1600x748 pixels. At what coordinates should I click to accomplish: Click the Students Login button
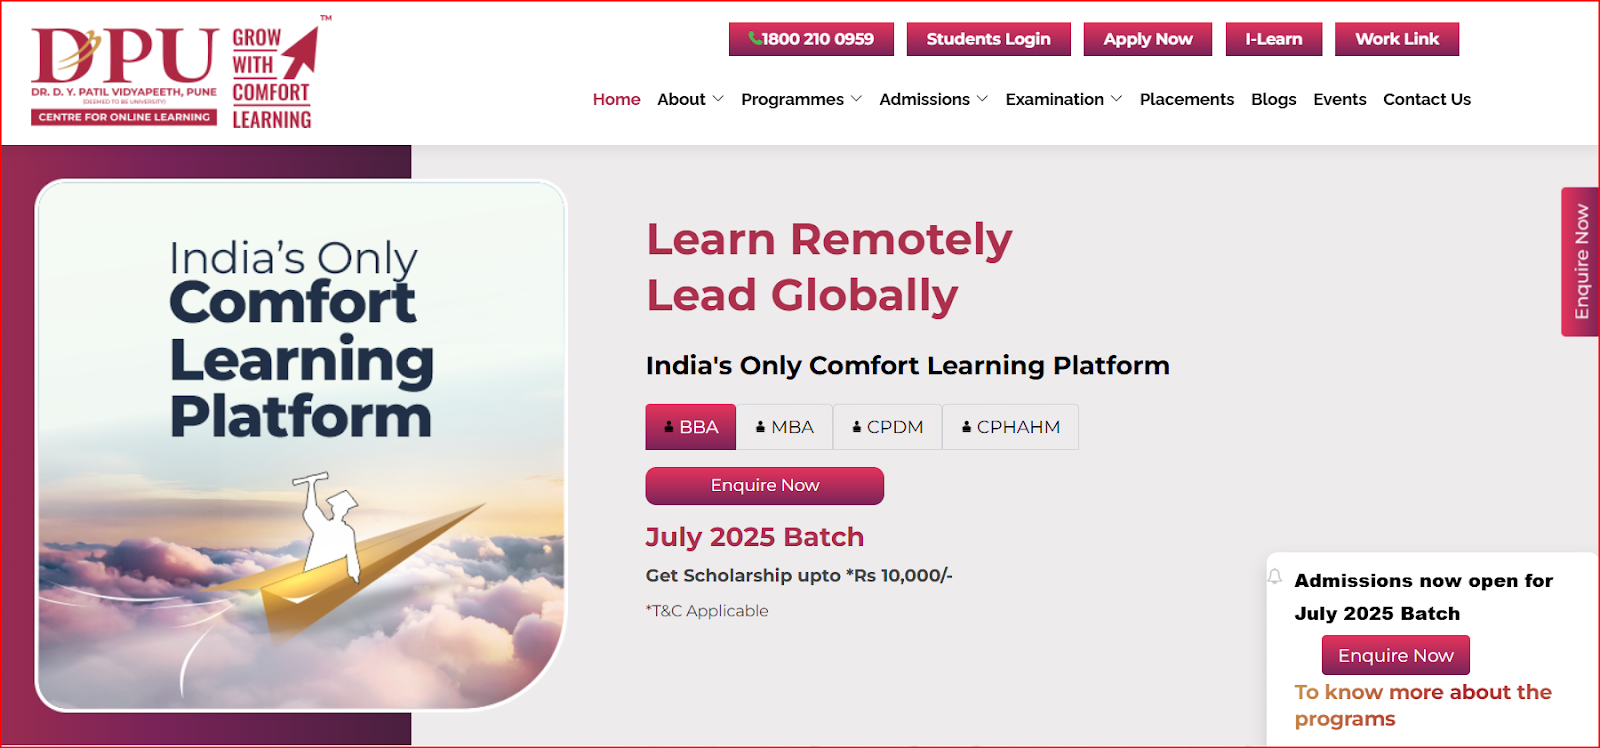(x=989, y=39)
